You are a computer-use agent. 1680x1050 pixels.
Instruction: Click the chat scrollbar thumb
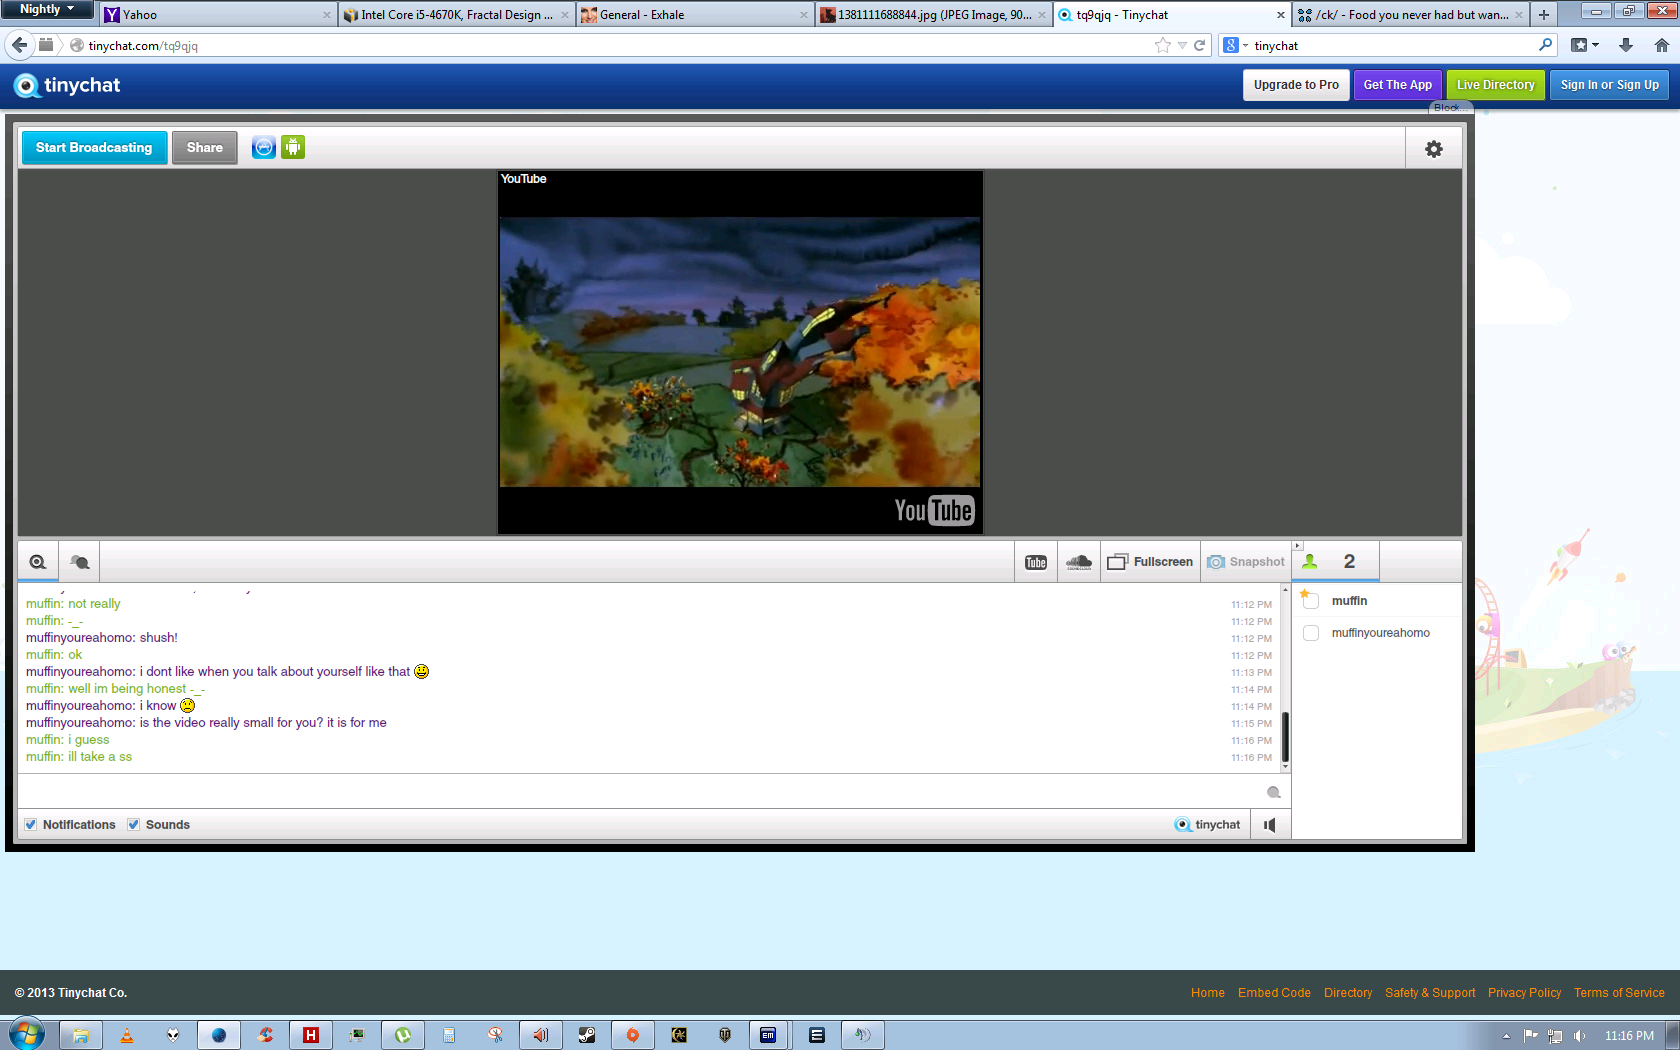click(1285, 737)
